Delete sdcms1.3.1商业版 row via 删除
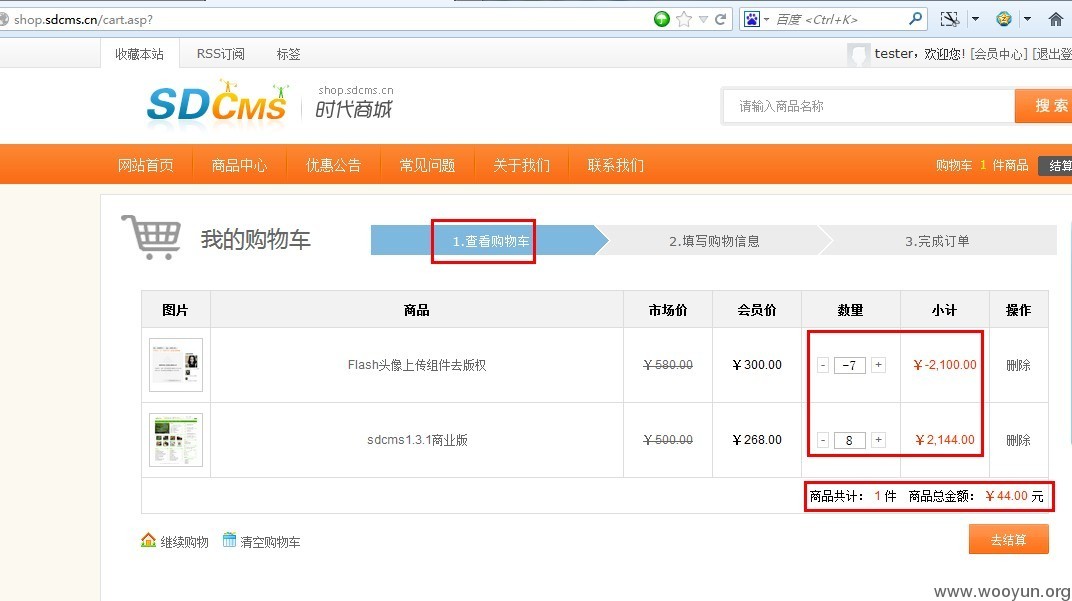 (1018, 440)
